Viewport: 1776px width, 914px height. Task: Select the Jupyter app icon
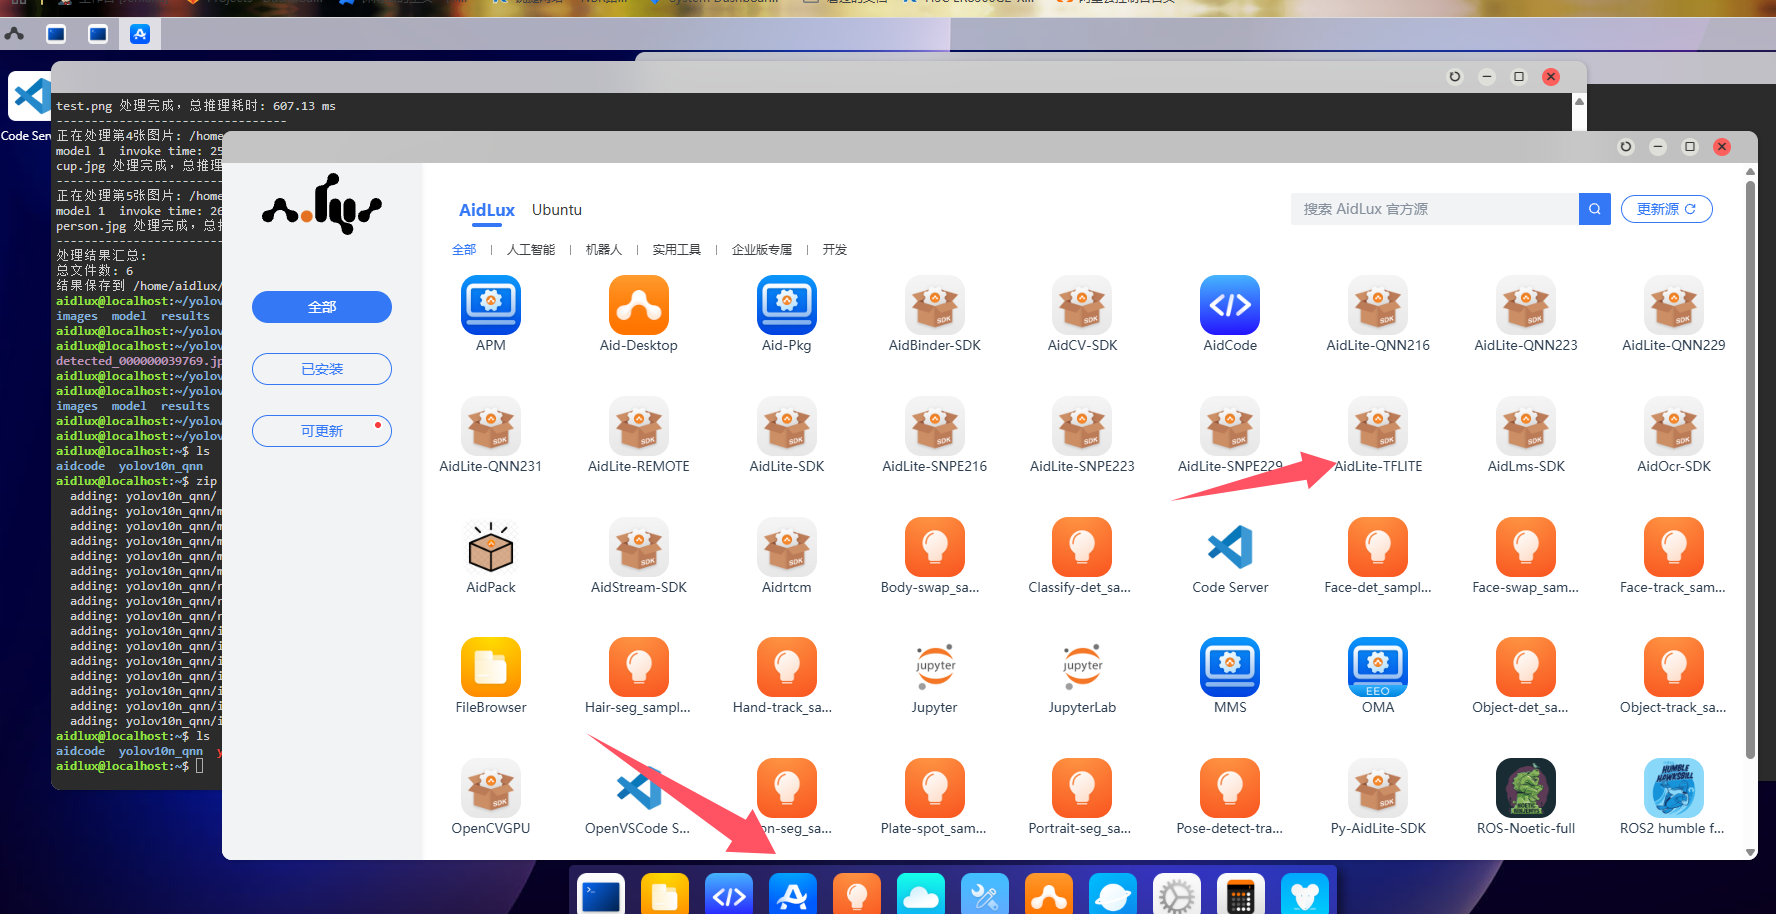pyautogui.click(x=935, y=667)
